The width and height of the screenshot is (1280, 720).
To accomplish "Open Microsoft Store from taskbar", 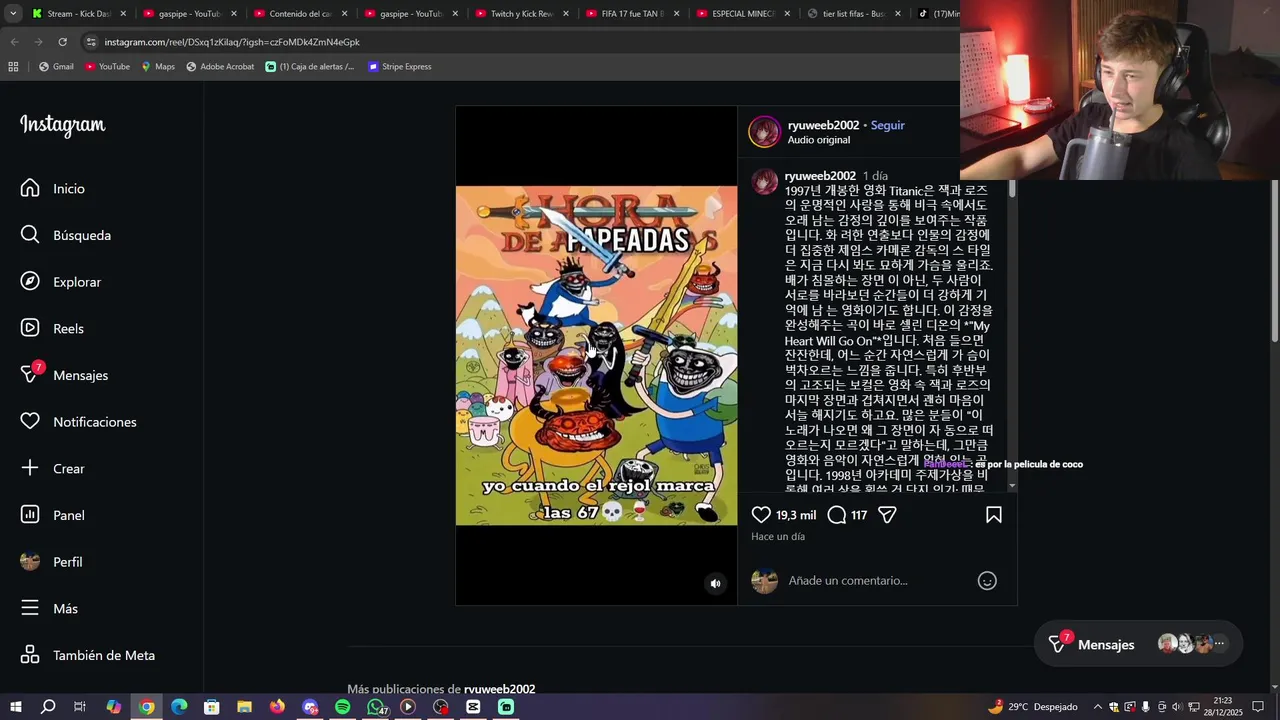I will [212, 707].
